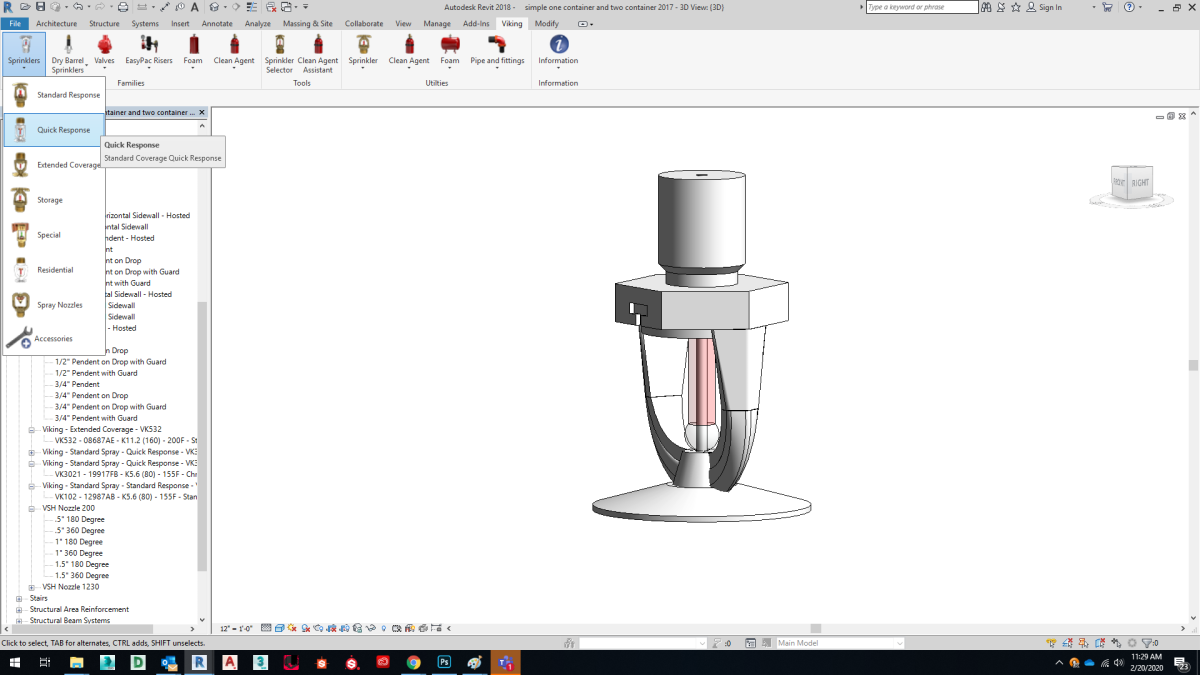Open Clean Agent utilities dropdown
Screen dimensions: 1200x675
[409, 54]
